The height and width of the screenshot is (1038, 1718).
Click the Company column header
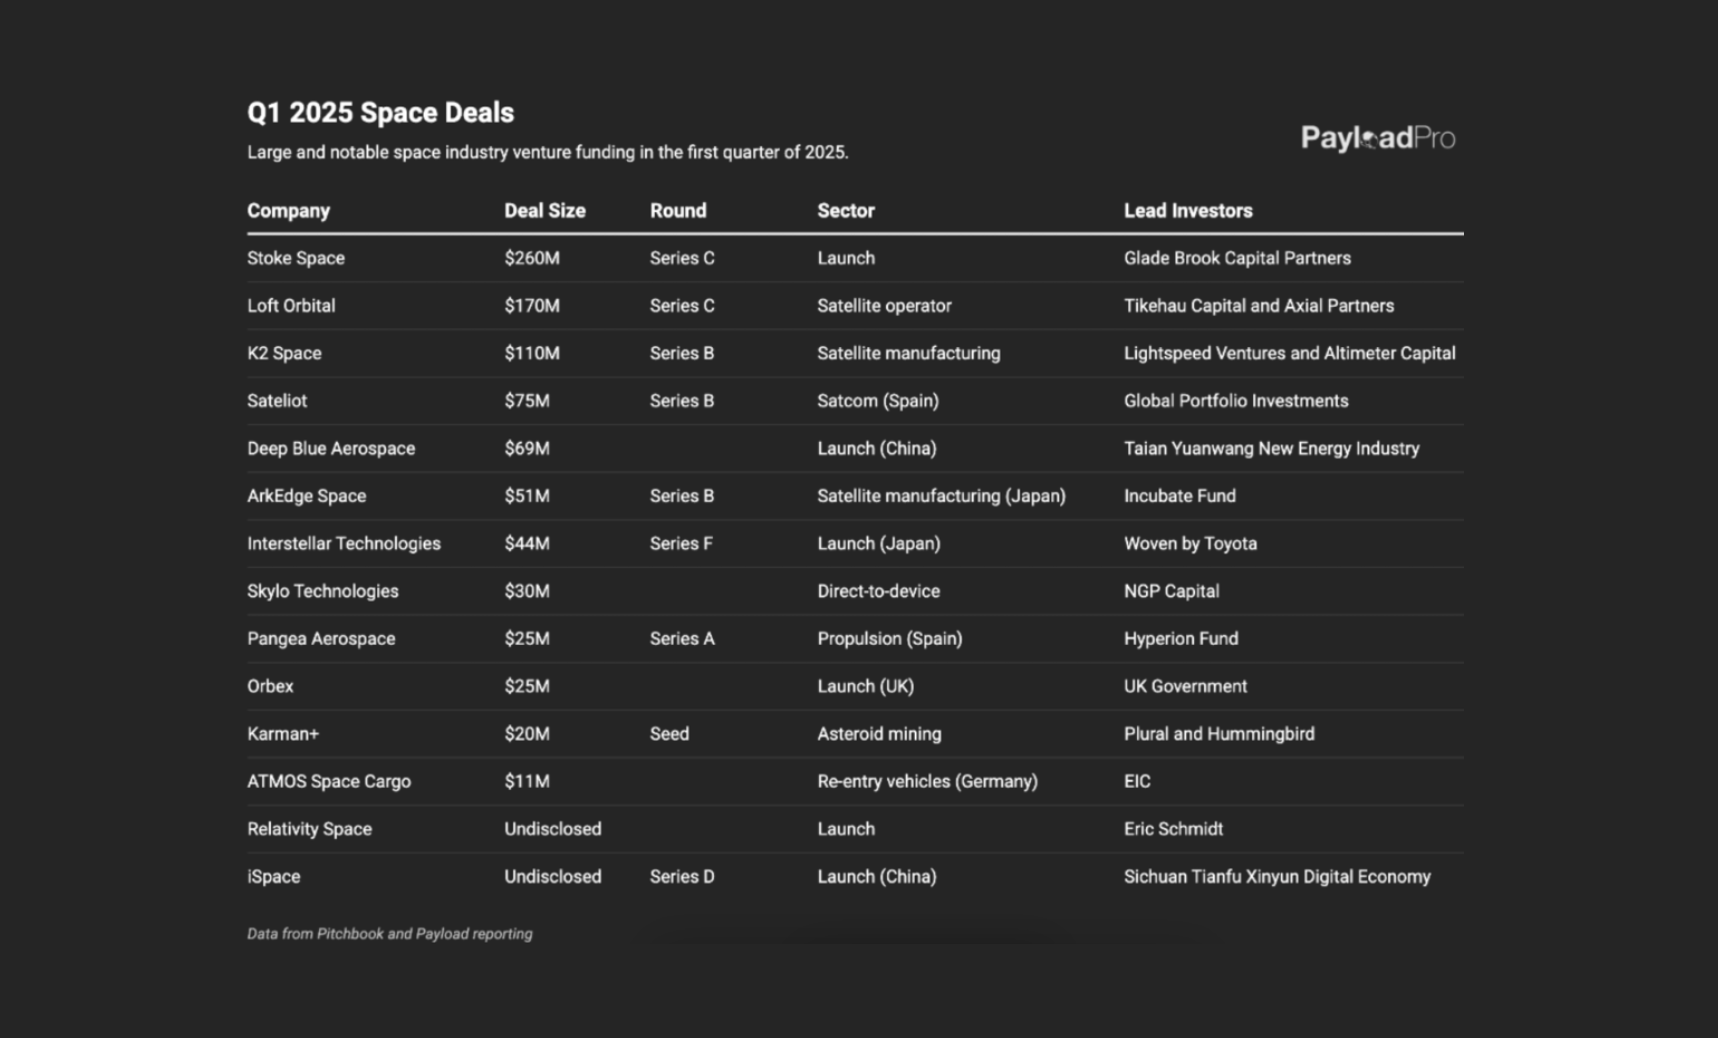point(288,211)
